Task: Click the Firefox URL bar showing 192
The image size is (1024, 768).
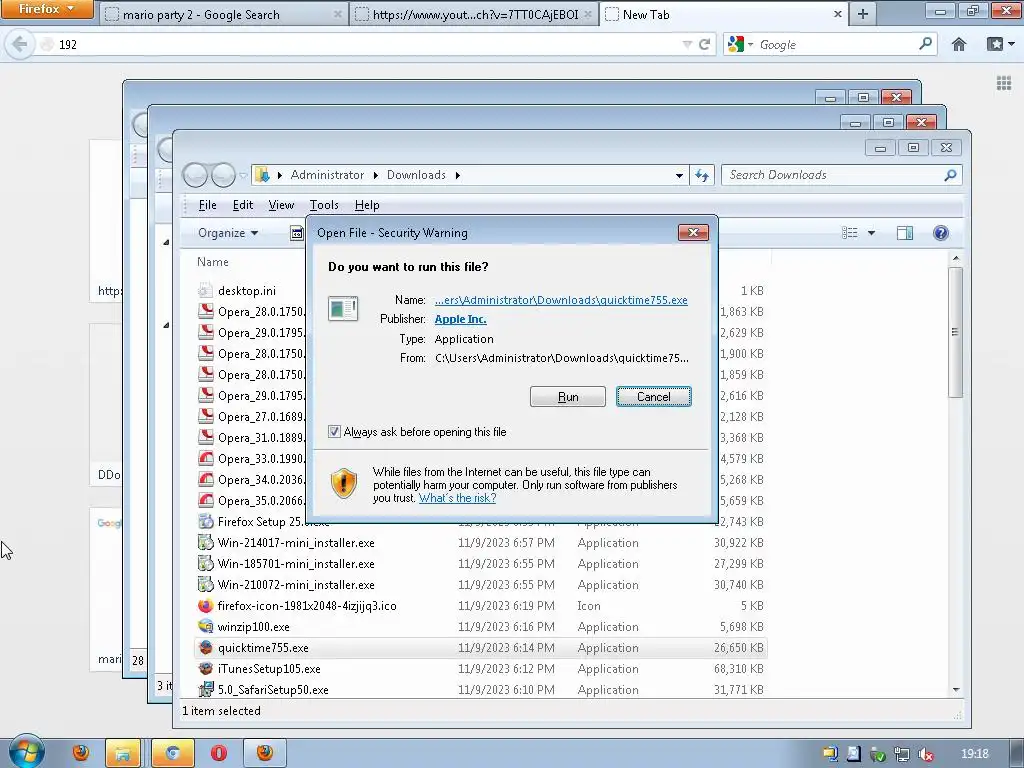Action: click(x=366, y=44)
